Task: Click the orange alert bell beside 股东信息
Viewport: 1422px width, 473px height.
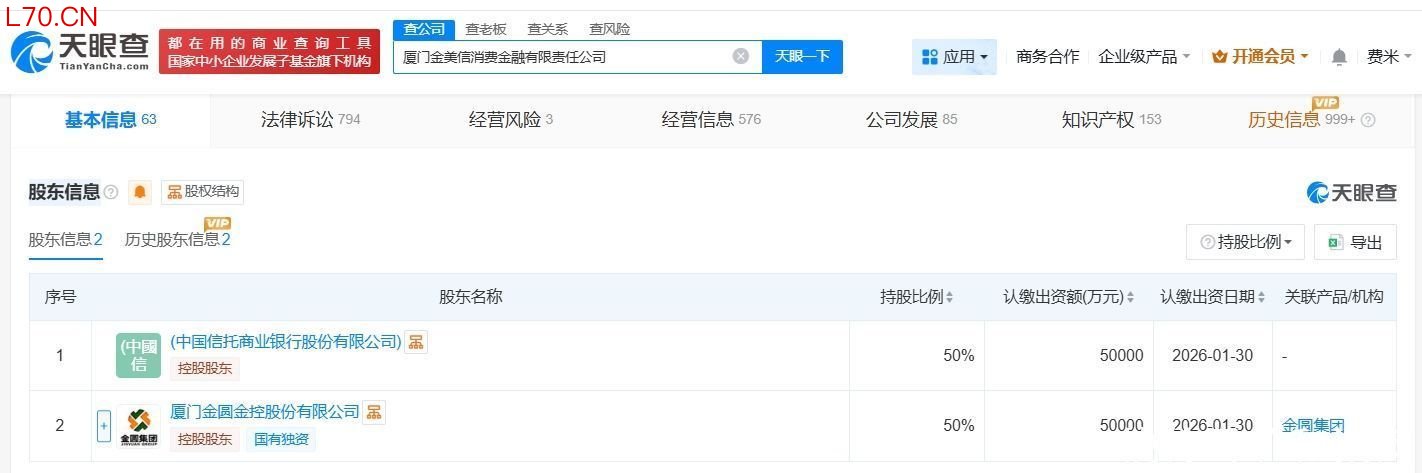Action: (x=140, y=192)
